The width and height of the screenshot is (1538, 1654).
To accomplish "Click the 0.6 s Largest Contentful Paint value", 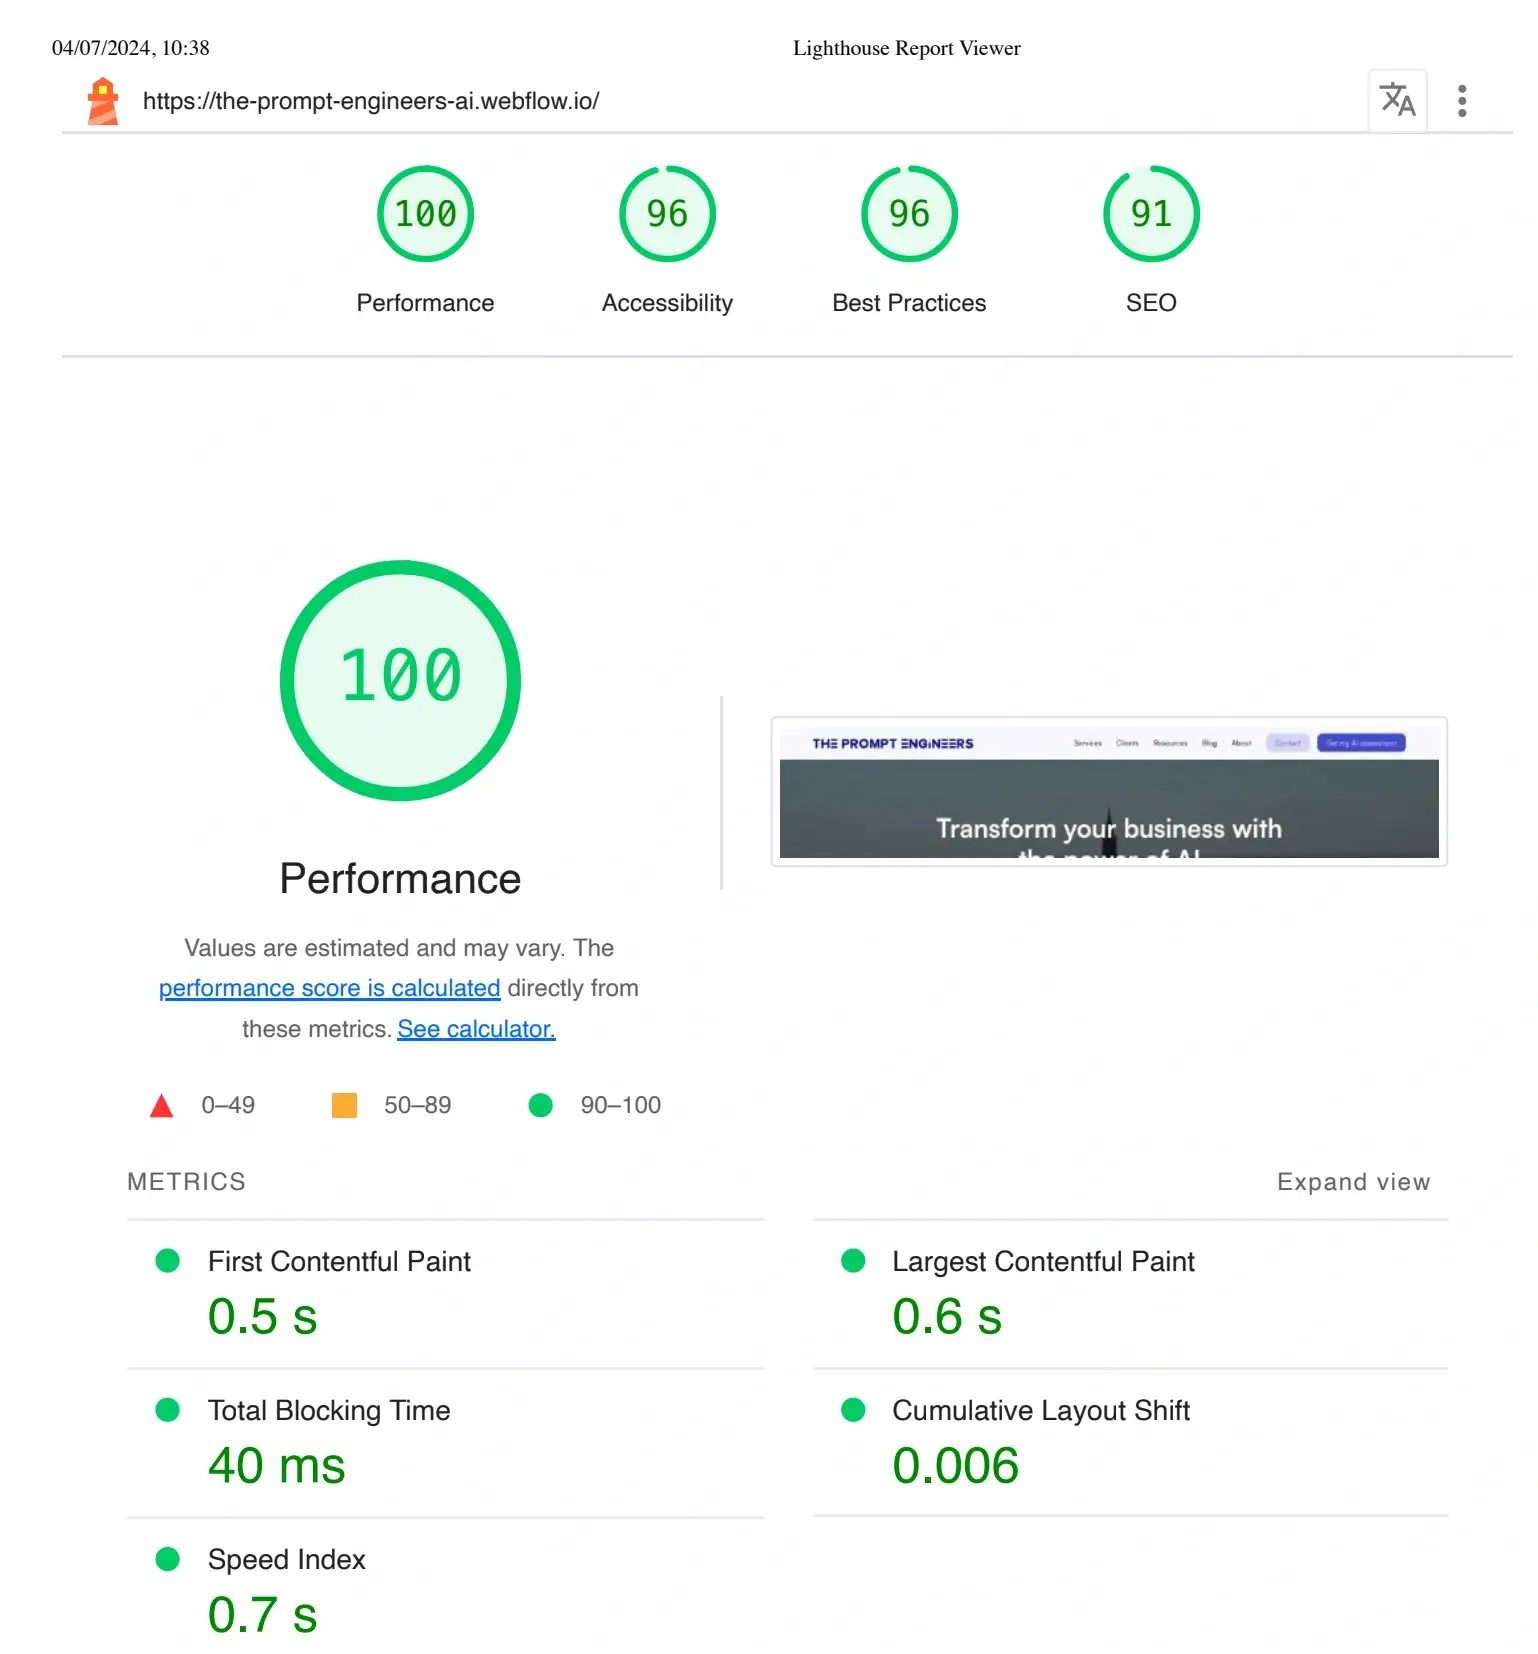I will 947,1316.
